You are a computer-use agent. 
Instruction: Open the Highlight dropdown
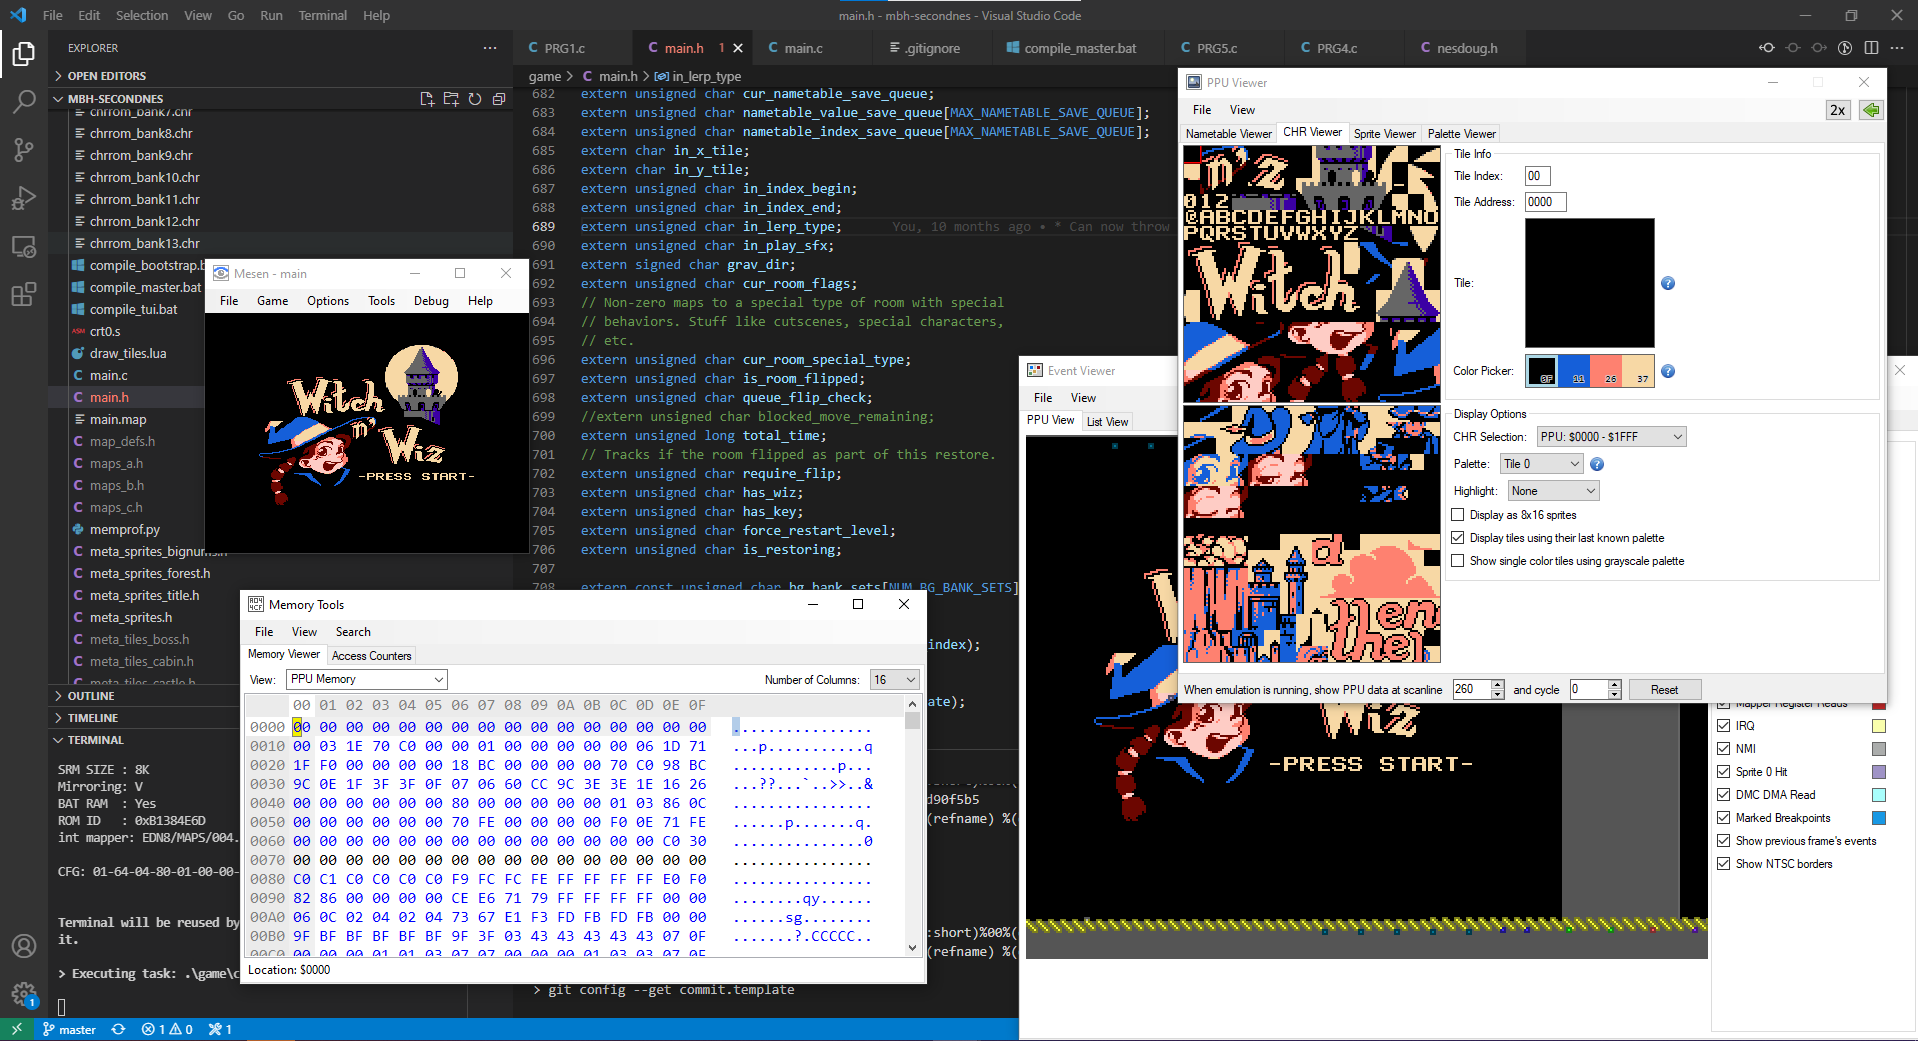[1553, 491]
